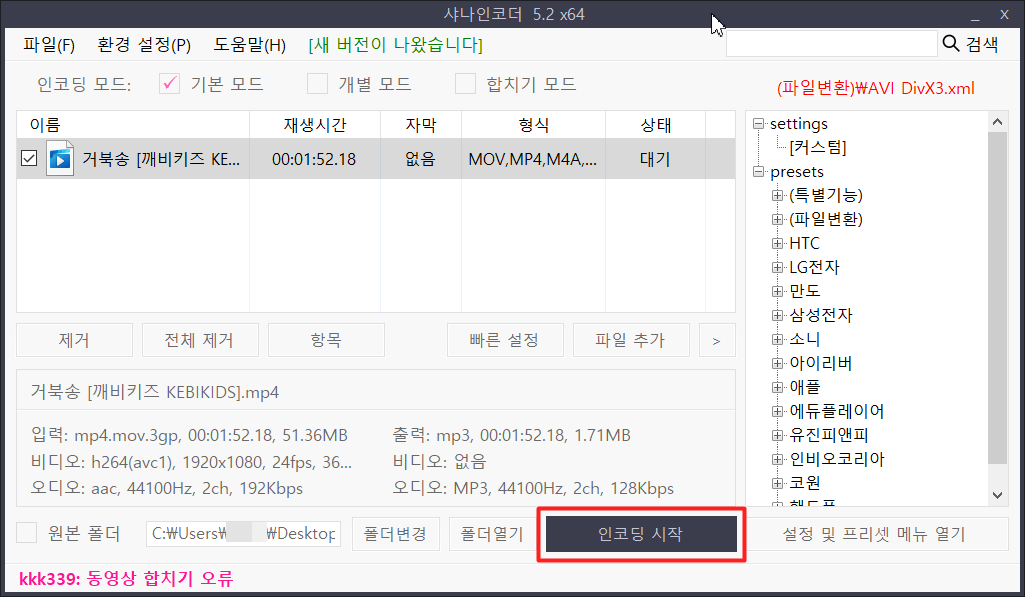
Task: Click 검색 search label
Action: click(983, 44)
